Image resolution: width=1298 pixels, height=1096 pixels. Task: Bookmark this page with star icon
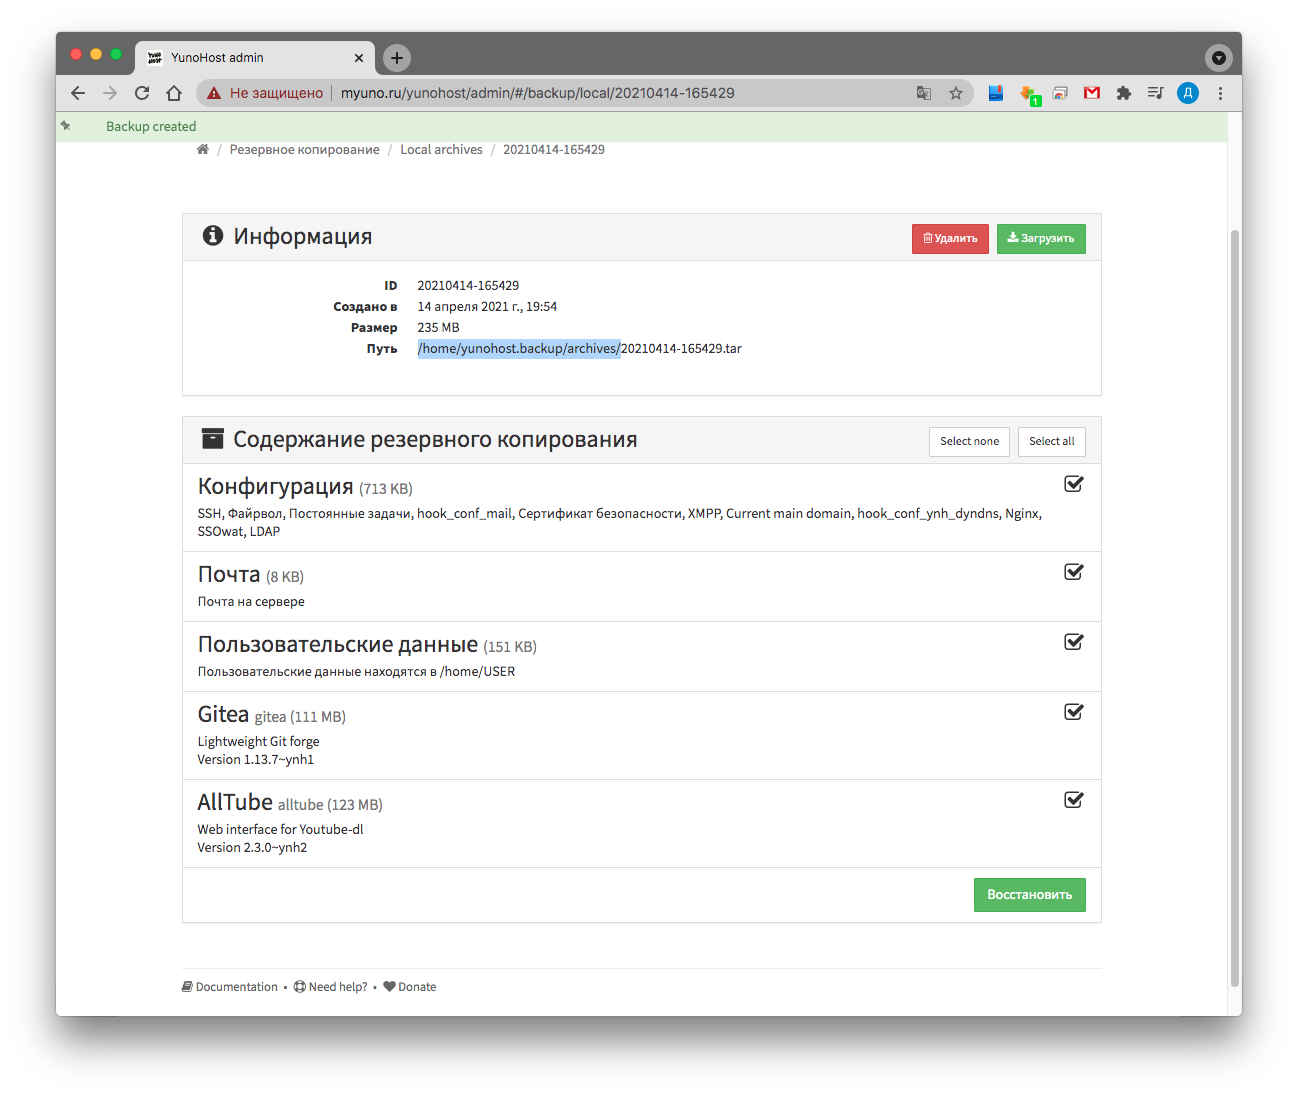(x=956, y=93)
